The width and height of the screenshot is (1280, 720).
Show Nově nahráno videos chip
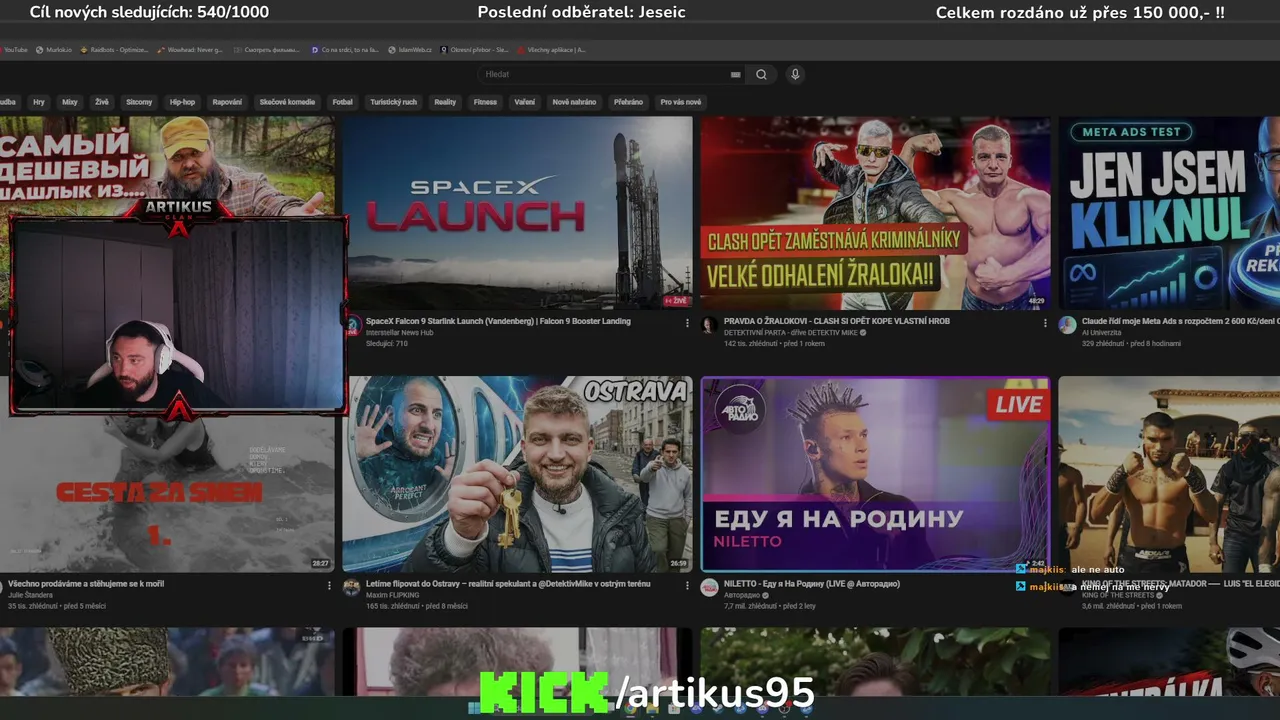574,102
